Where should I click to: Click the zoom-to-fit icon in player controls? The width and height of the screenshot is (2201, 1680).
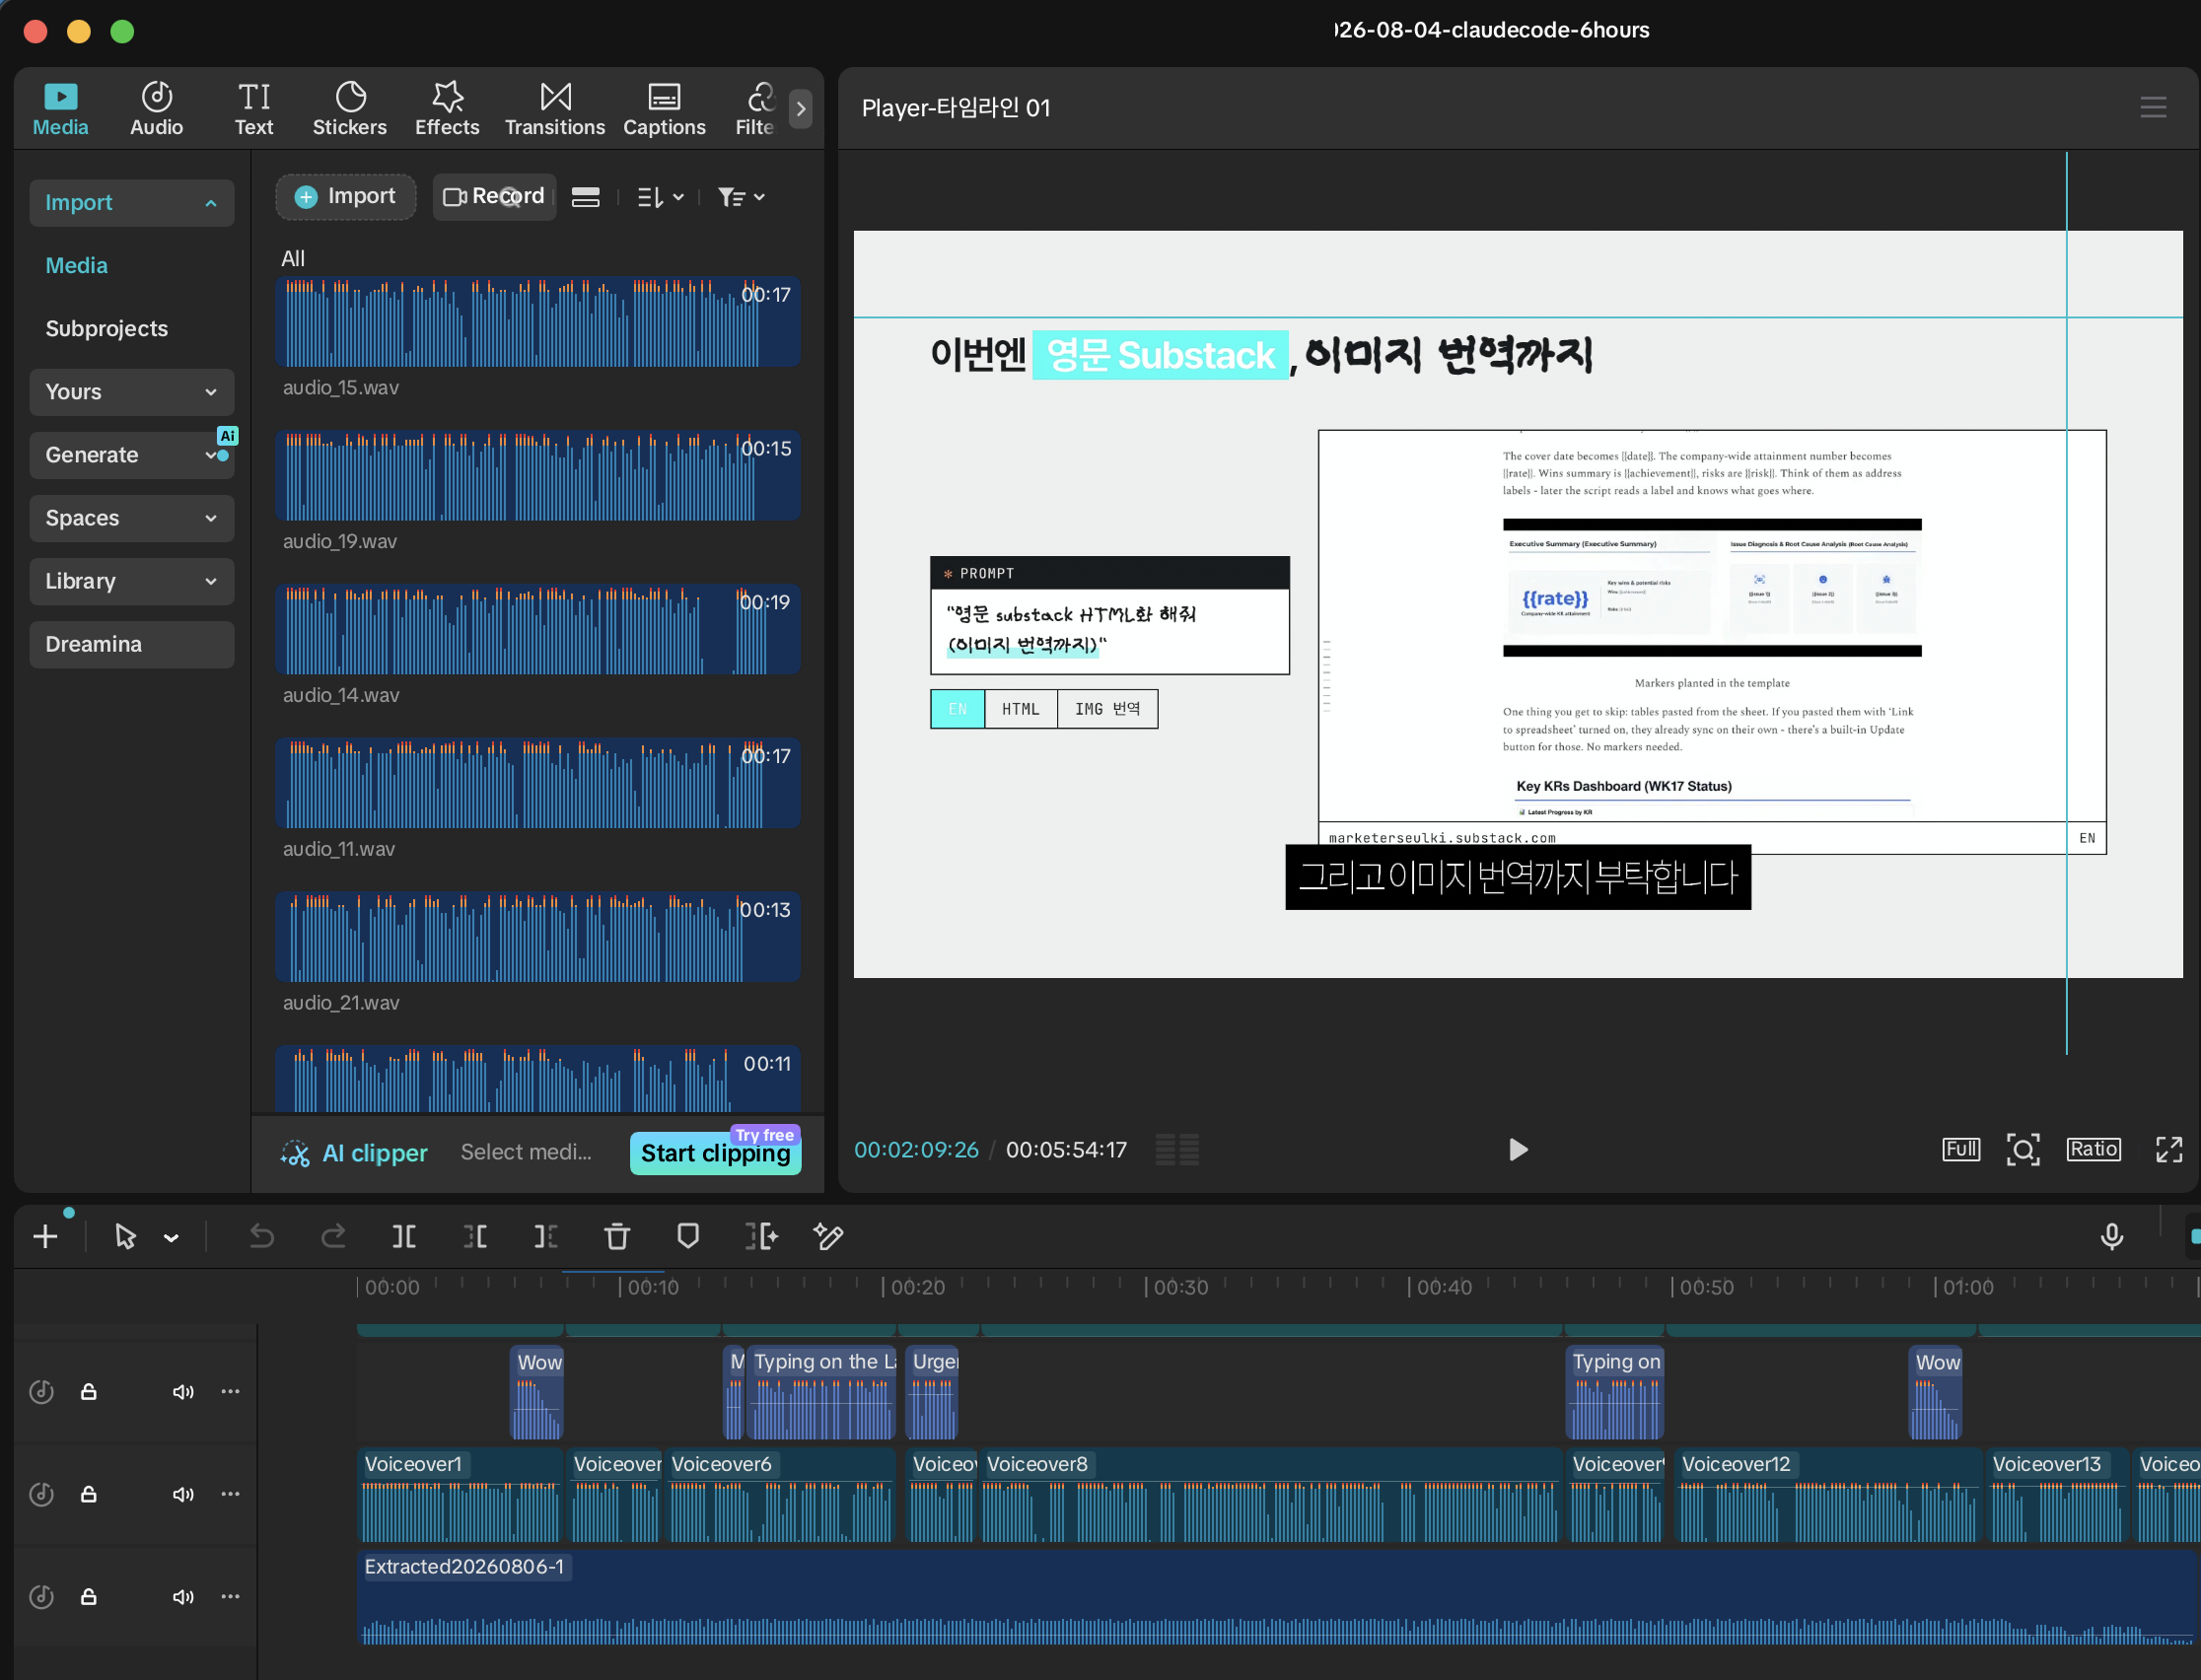[x=2023, y=1150]
